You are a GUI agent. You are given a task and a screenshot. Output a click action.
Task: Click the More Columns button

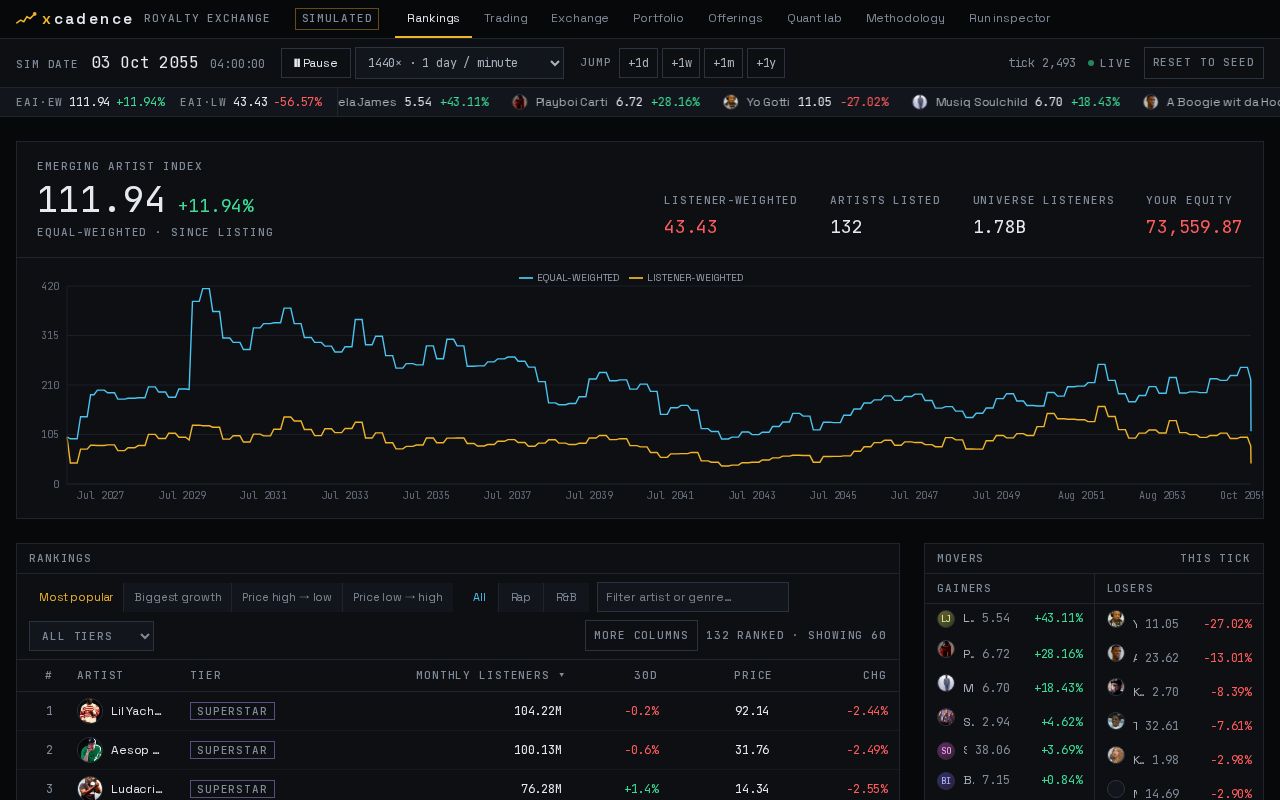point(641,636)
